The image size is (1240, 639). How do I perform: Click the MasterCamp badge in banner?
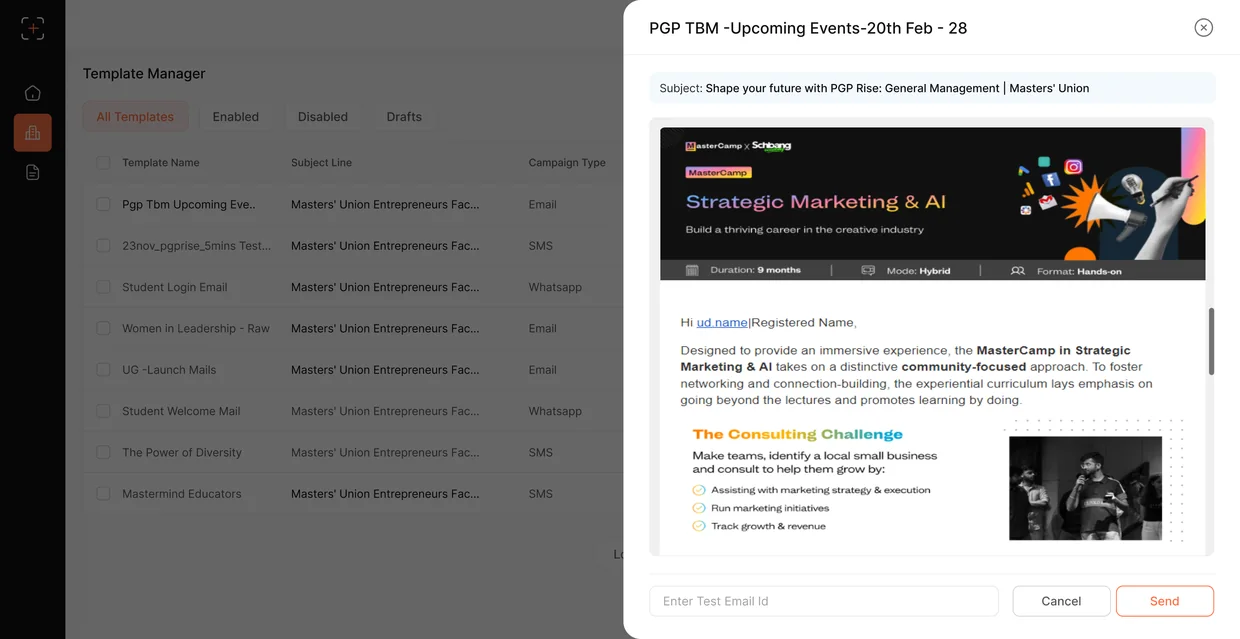point(718,172)
